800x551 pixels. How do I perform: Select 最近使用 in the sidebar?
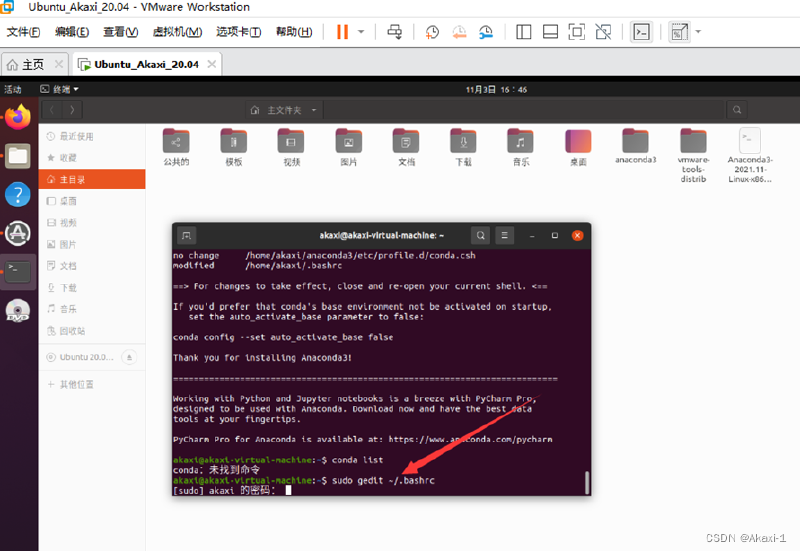pos(92,136)
